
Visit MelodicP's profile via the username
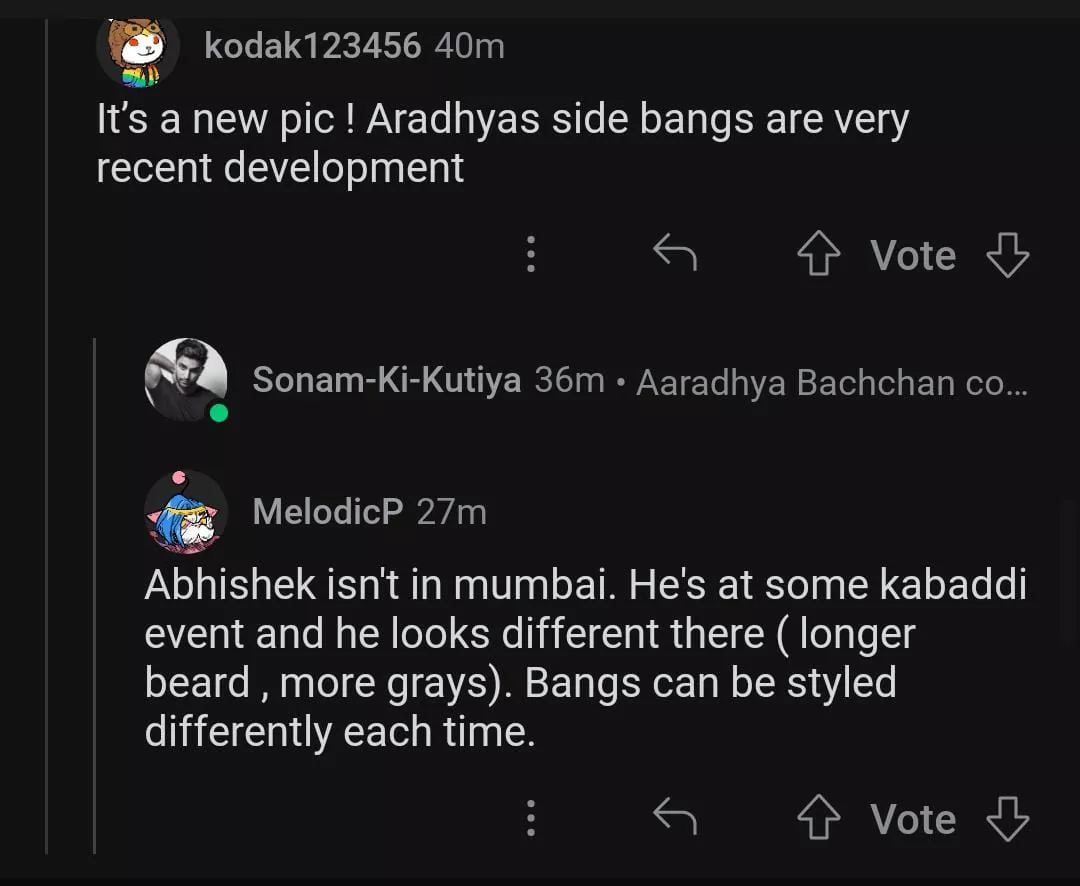coord(328,512)
